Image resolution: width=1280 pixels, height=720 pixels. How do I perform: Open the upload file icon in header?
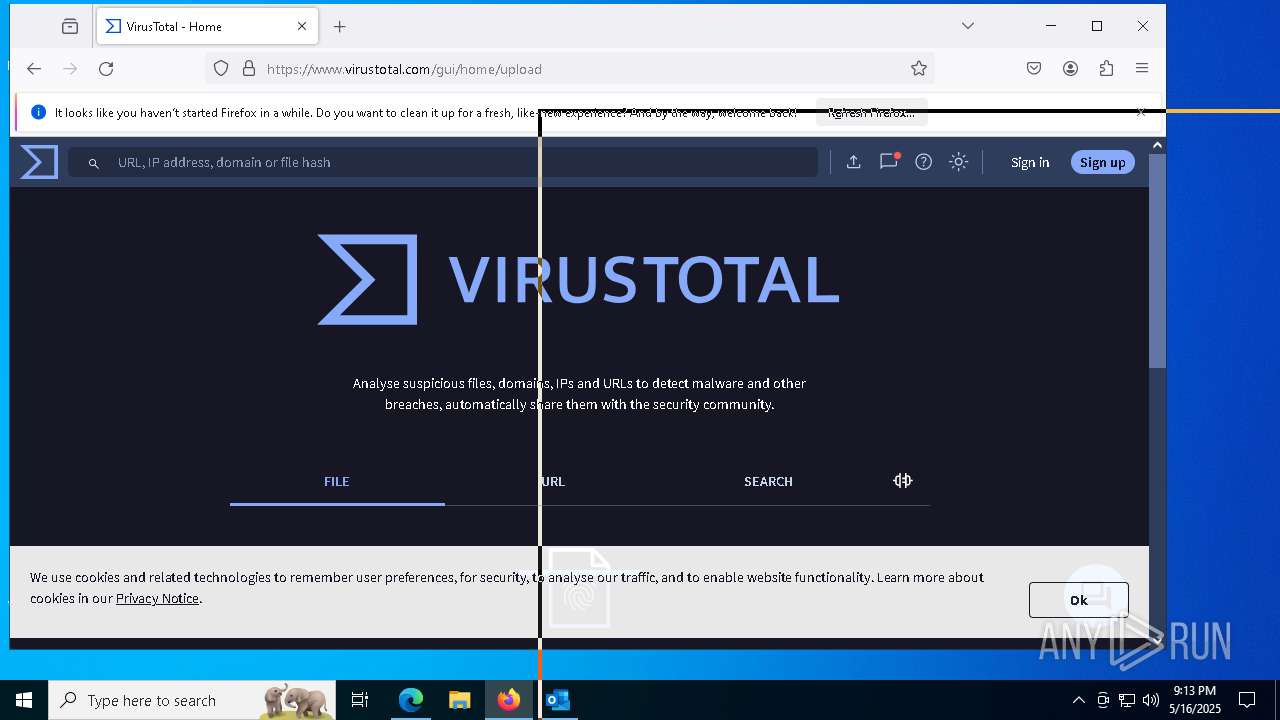tap(853, 162)
